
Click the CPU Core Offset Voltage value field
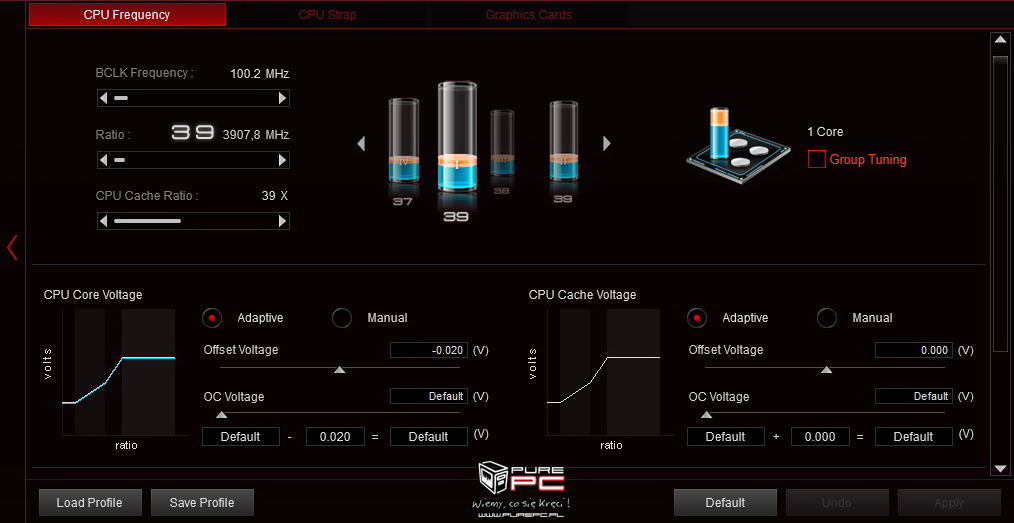coord(428,350)
